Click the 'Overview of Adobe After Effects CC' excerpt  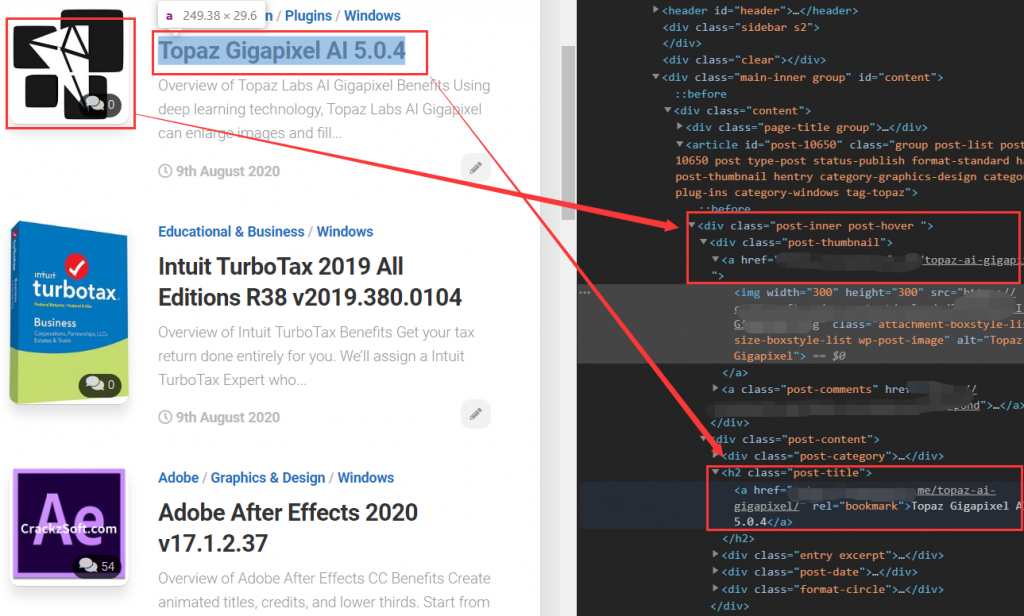(324, 591)
